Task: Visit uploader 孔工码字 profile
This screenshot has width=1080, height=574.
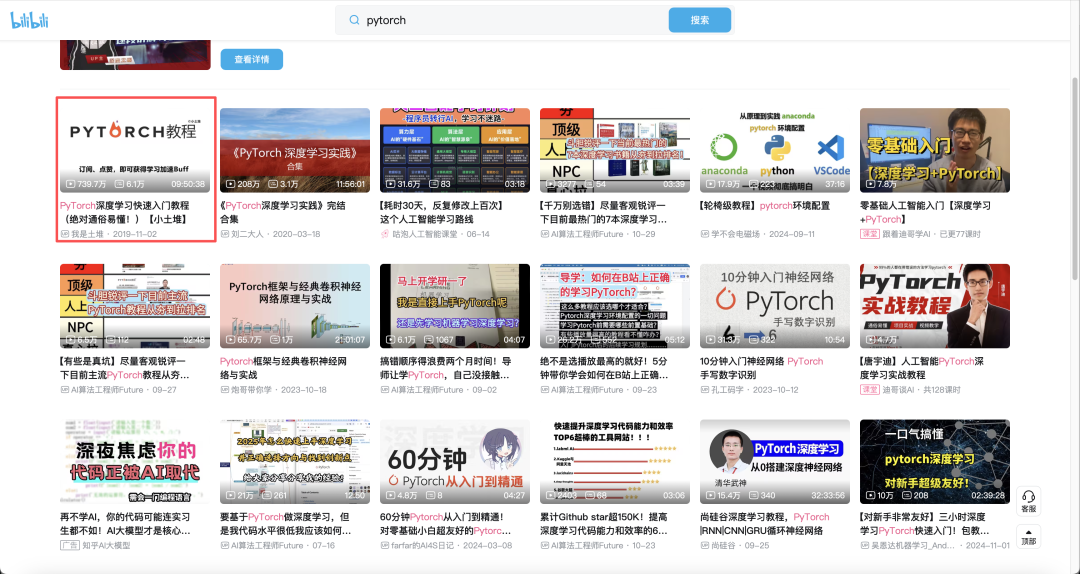Action: click(x=727, y=389)
